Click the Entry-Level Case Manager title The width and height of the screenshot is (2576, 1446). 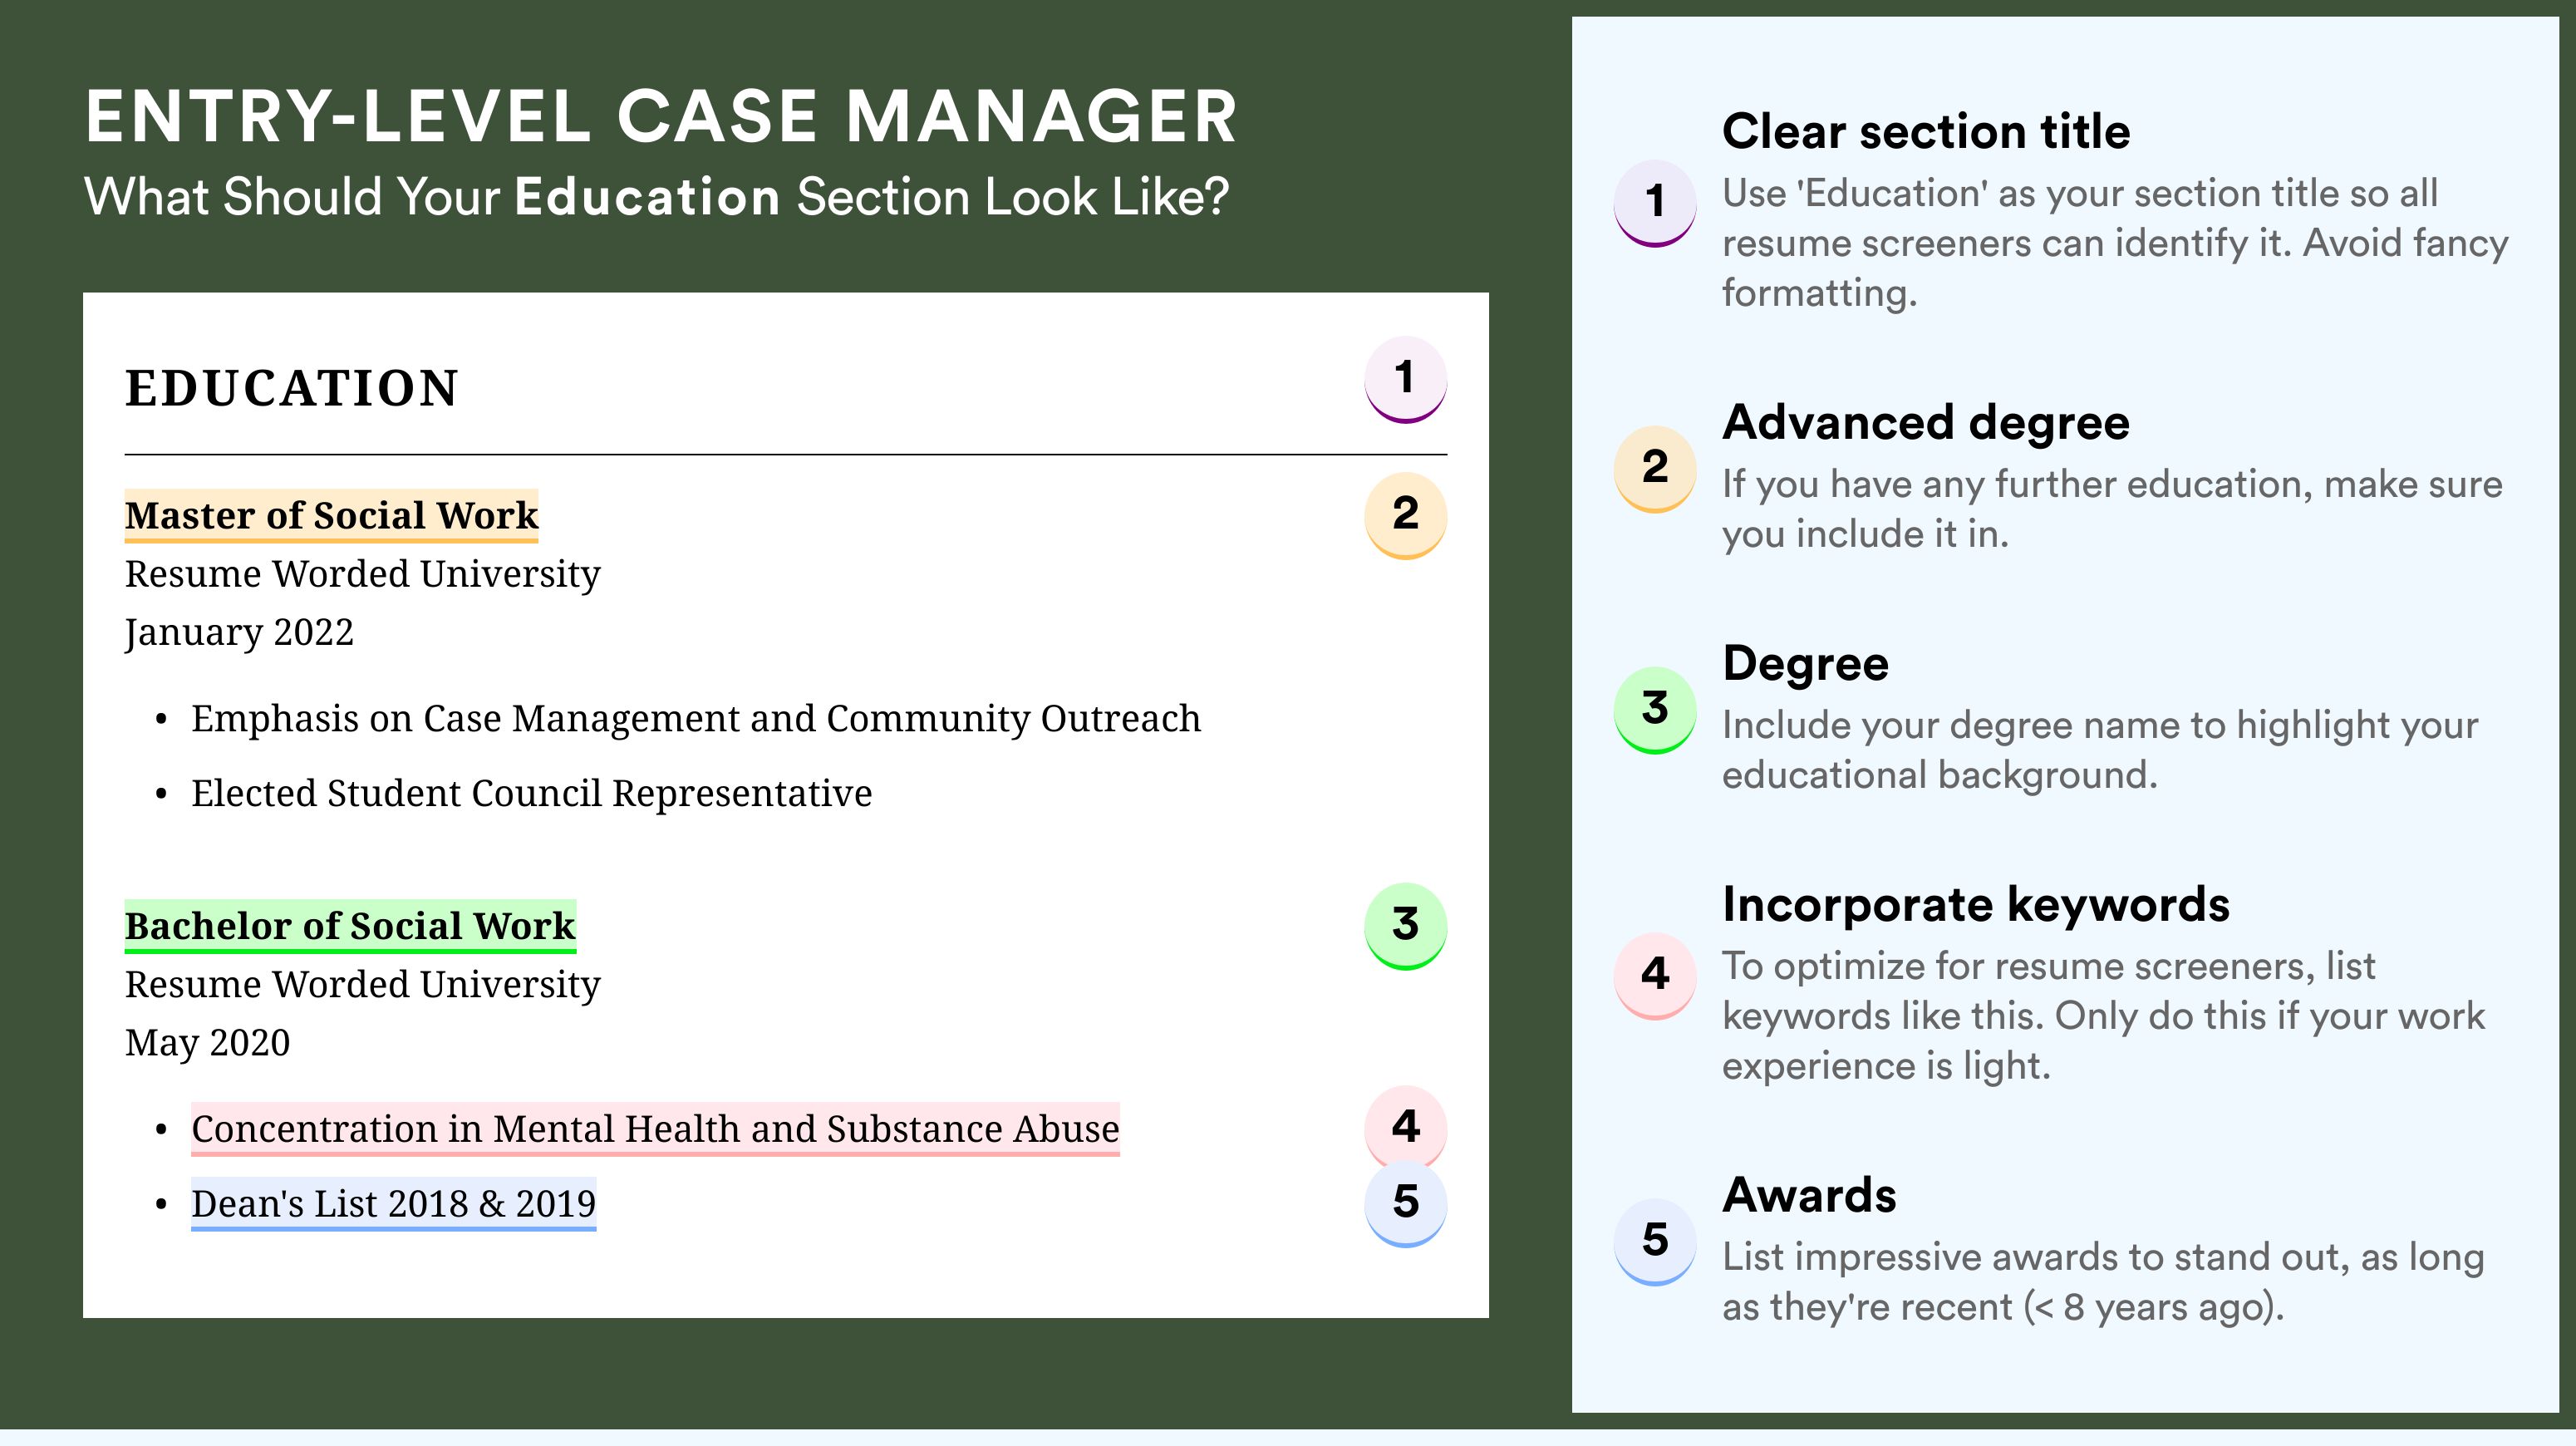[661, 117]
